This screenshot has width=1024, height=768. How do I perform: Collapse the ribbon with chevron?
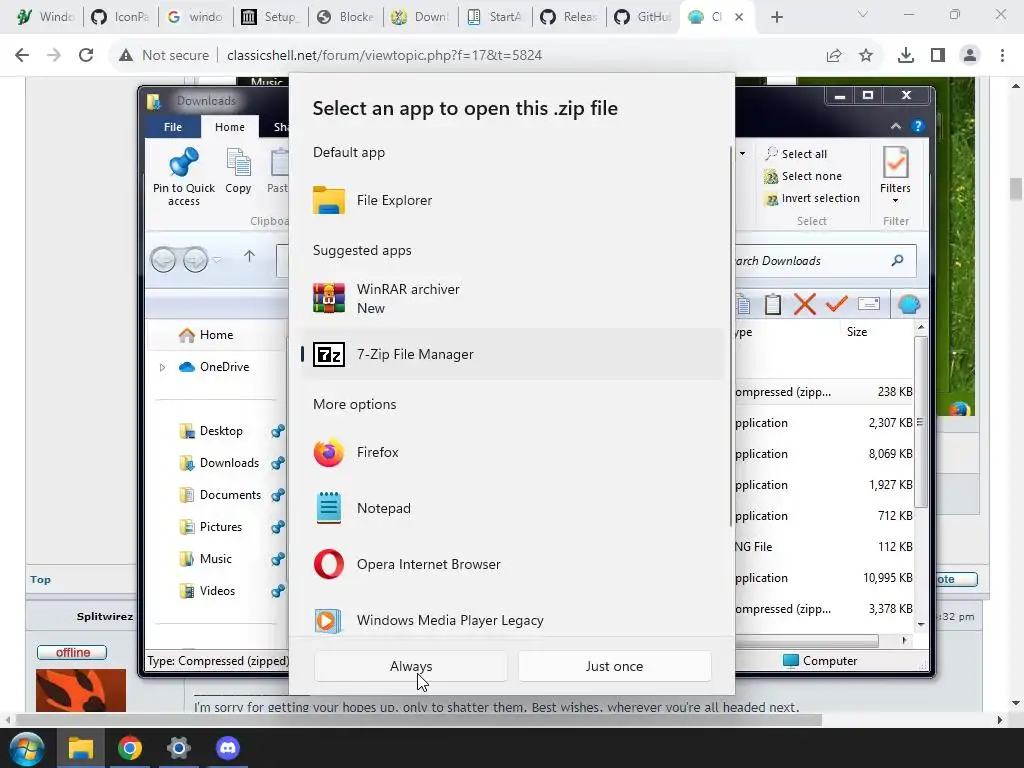pos(895,127)
